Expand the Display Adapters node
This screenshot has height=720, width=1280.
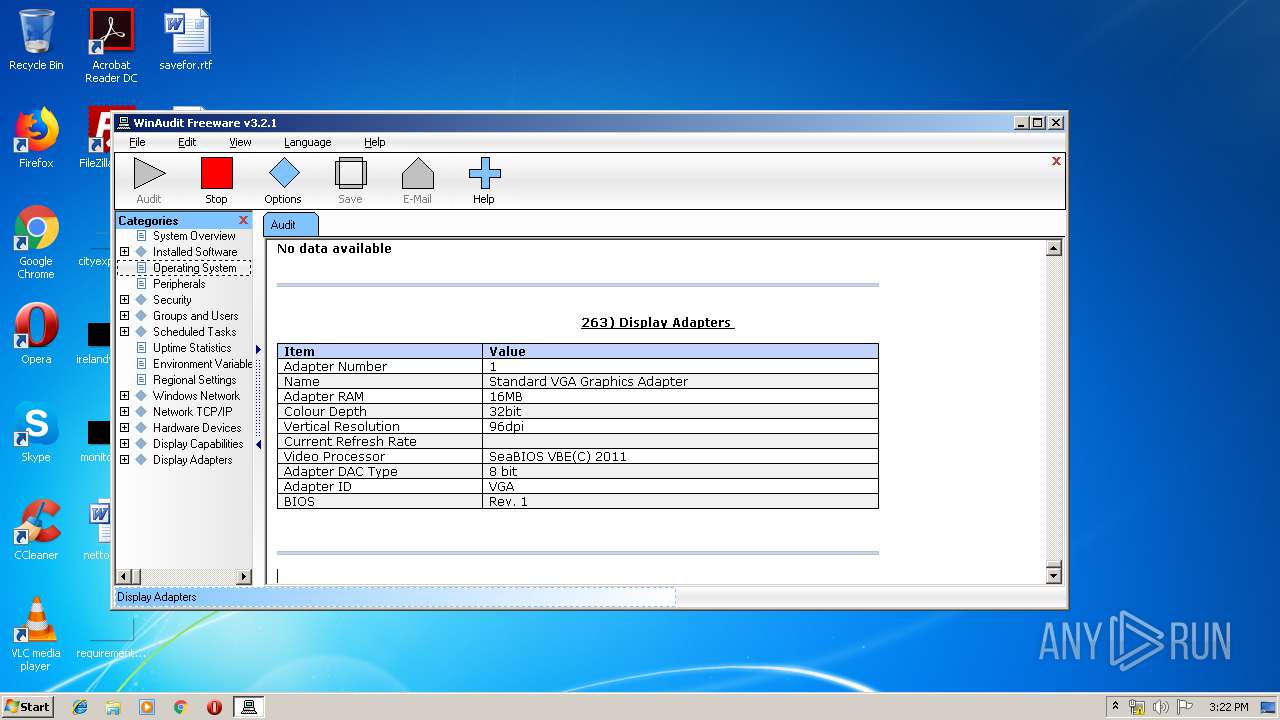pyautogui.click(x=124, y=460)
